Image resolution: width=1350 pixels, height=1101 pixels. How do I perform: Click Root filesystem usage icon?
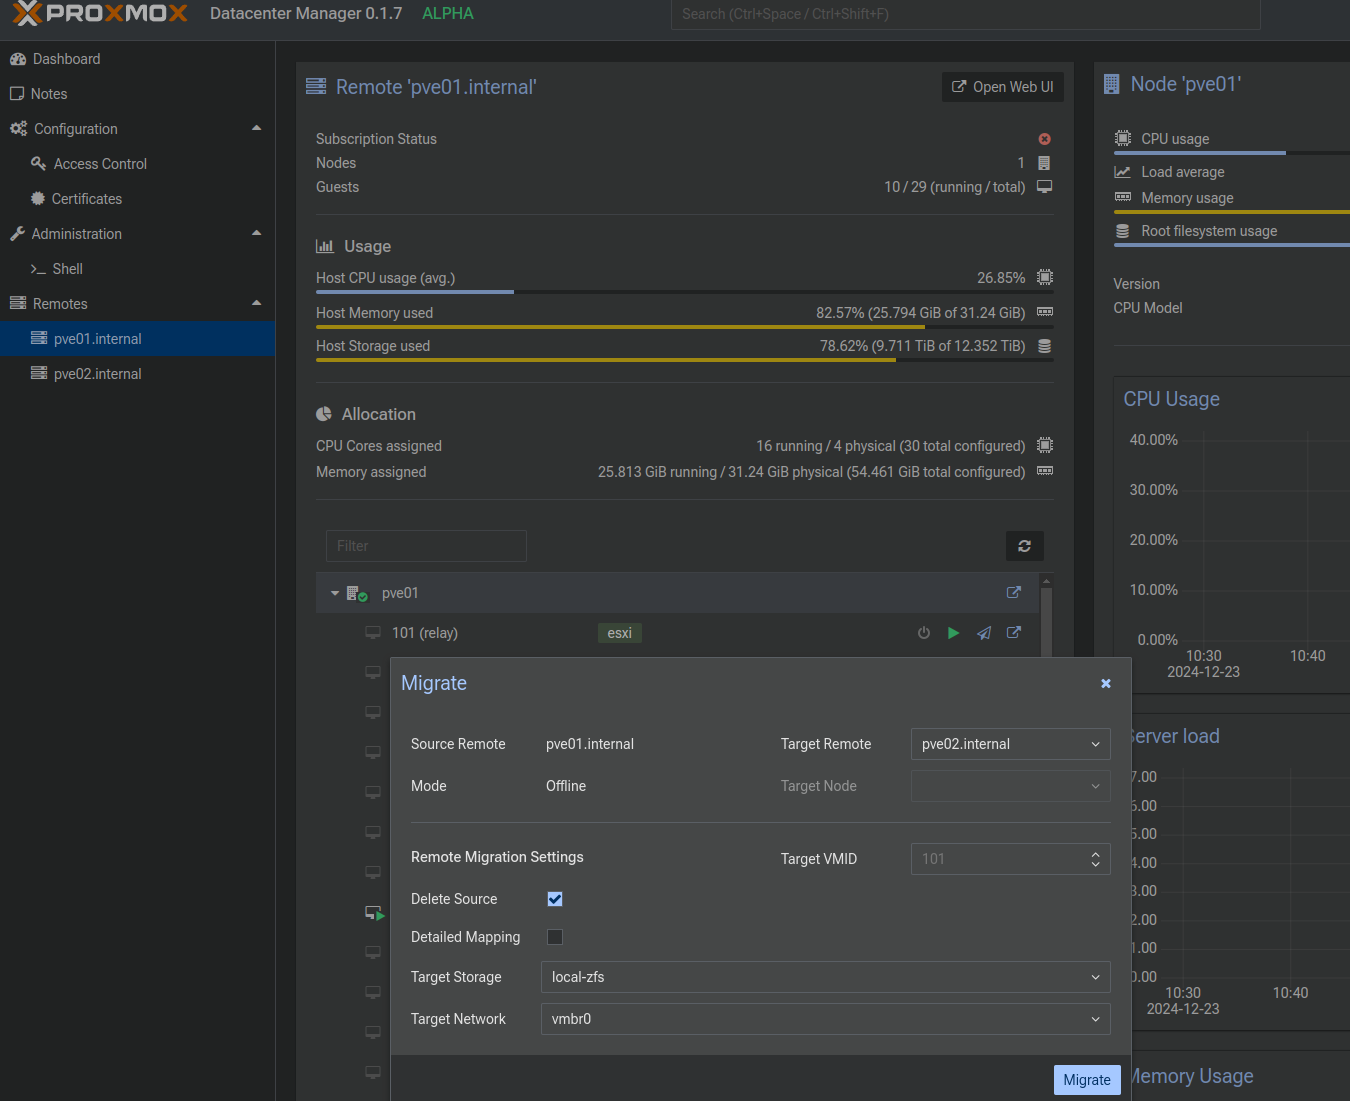1123,231
